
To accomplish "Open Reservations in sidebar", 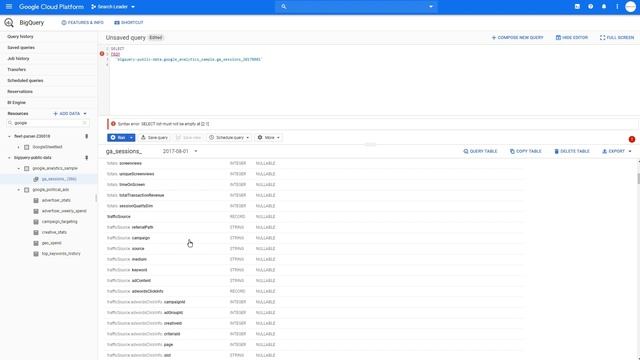I will click(x=20, y=91).
